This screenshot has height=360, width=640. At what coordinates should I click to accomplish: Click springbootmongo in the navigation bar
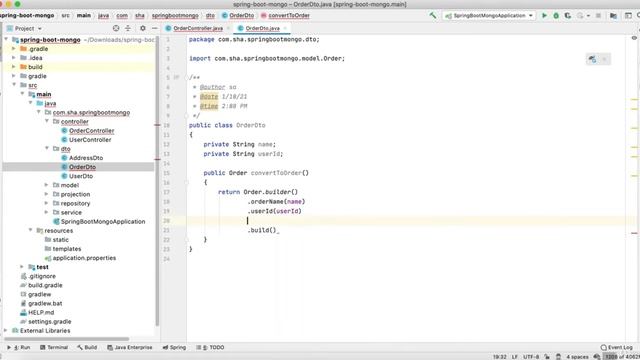[175, 16]
